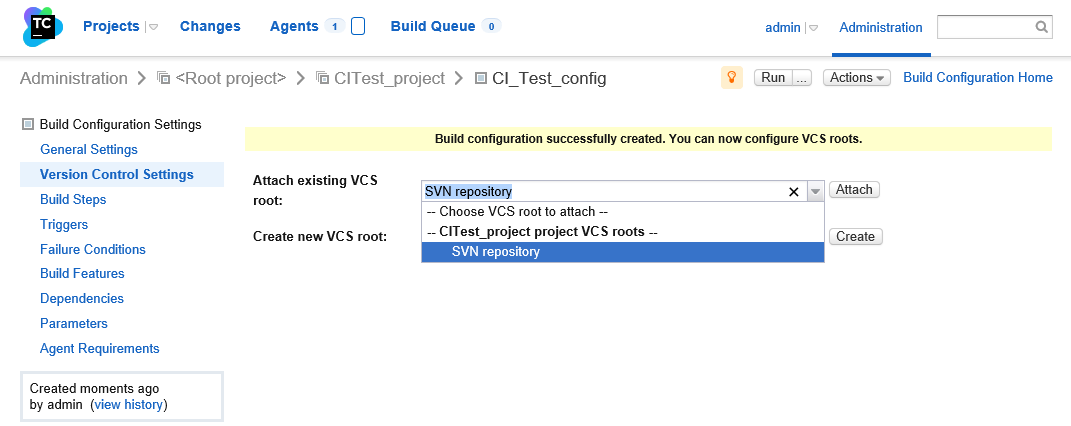Viewport: 1071px width, 426px height.
Task: Go to Build Steps settings
Action: click(73, 199)
